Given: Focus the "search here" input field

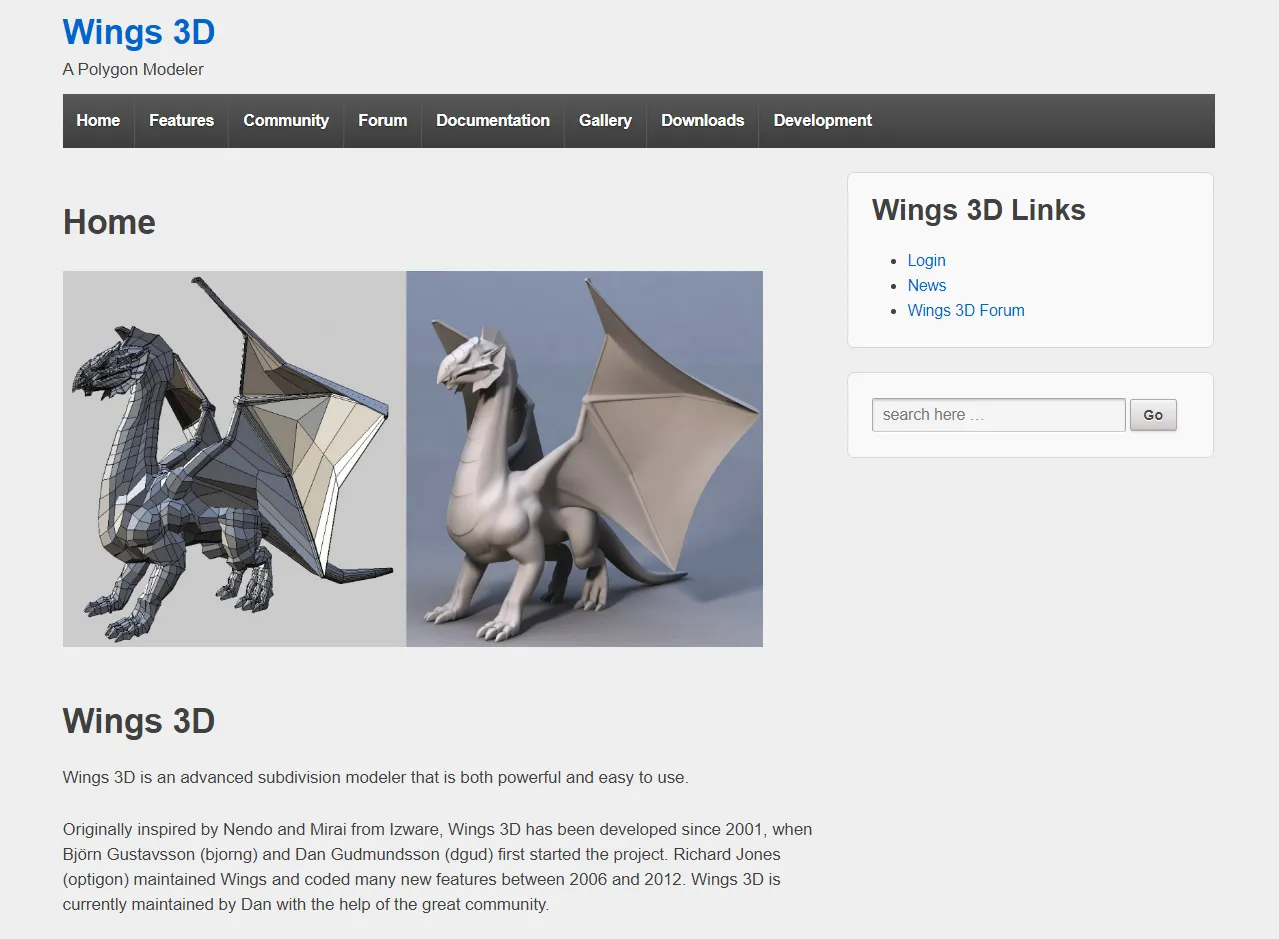Looking at the screenshot, I should (x=998, y=415).
